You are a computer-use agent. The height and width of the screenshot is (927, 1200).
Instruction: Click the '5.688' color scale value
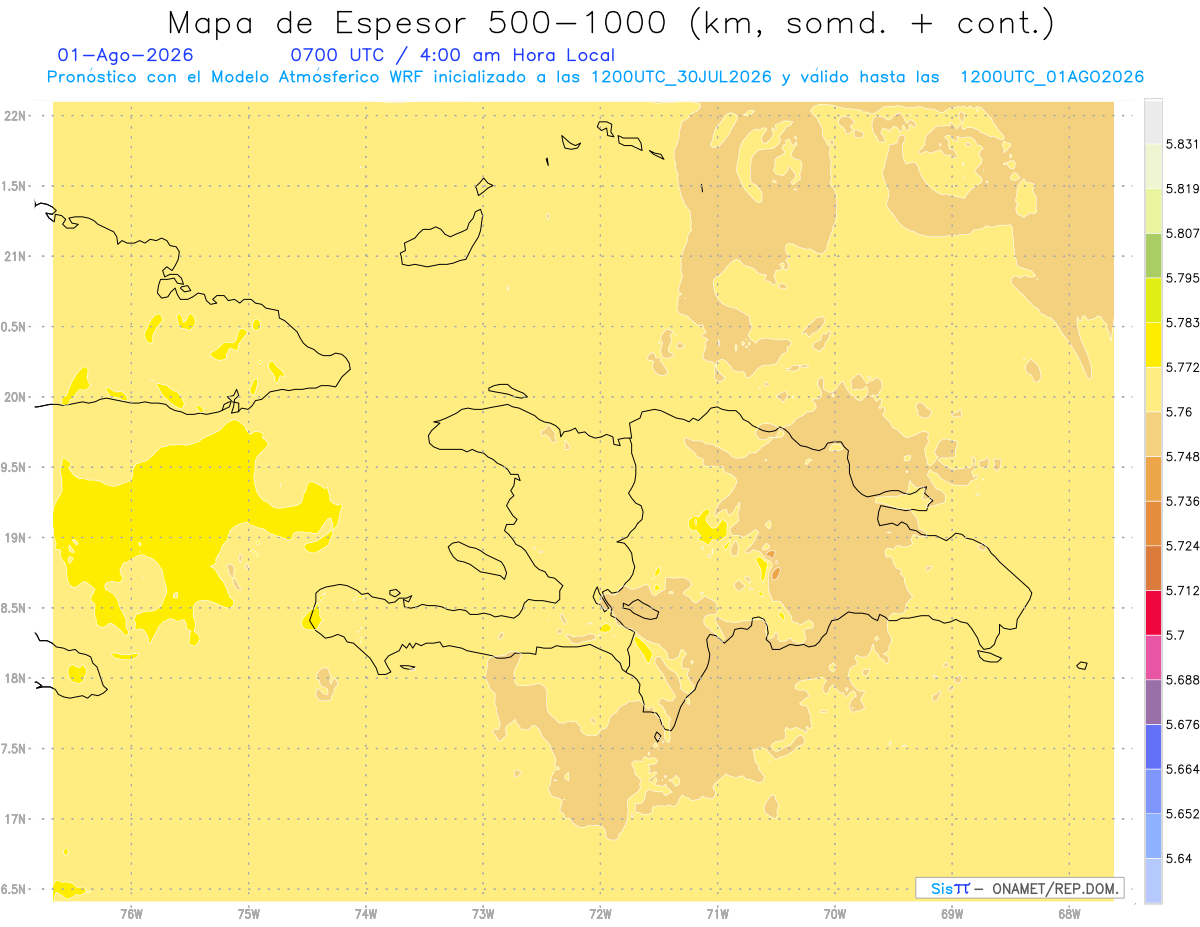point(1182,680)
